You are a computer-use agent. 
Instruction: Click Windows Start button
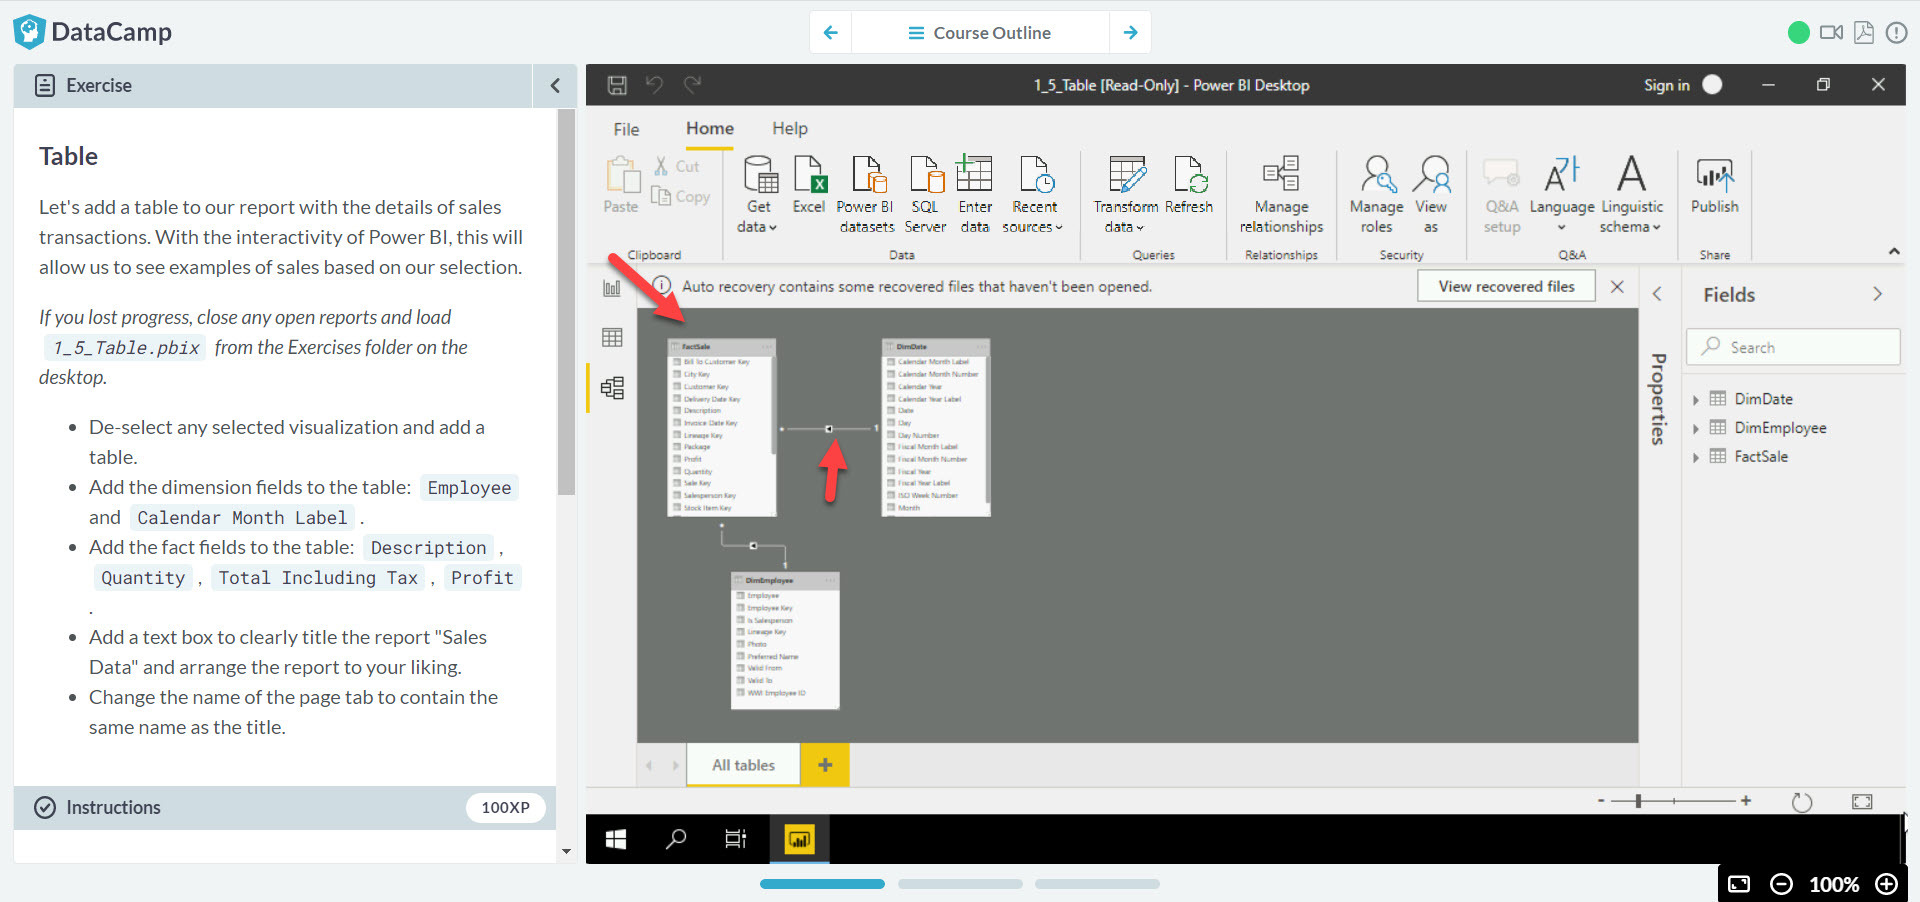pos(616,839)
